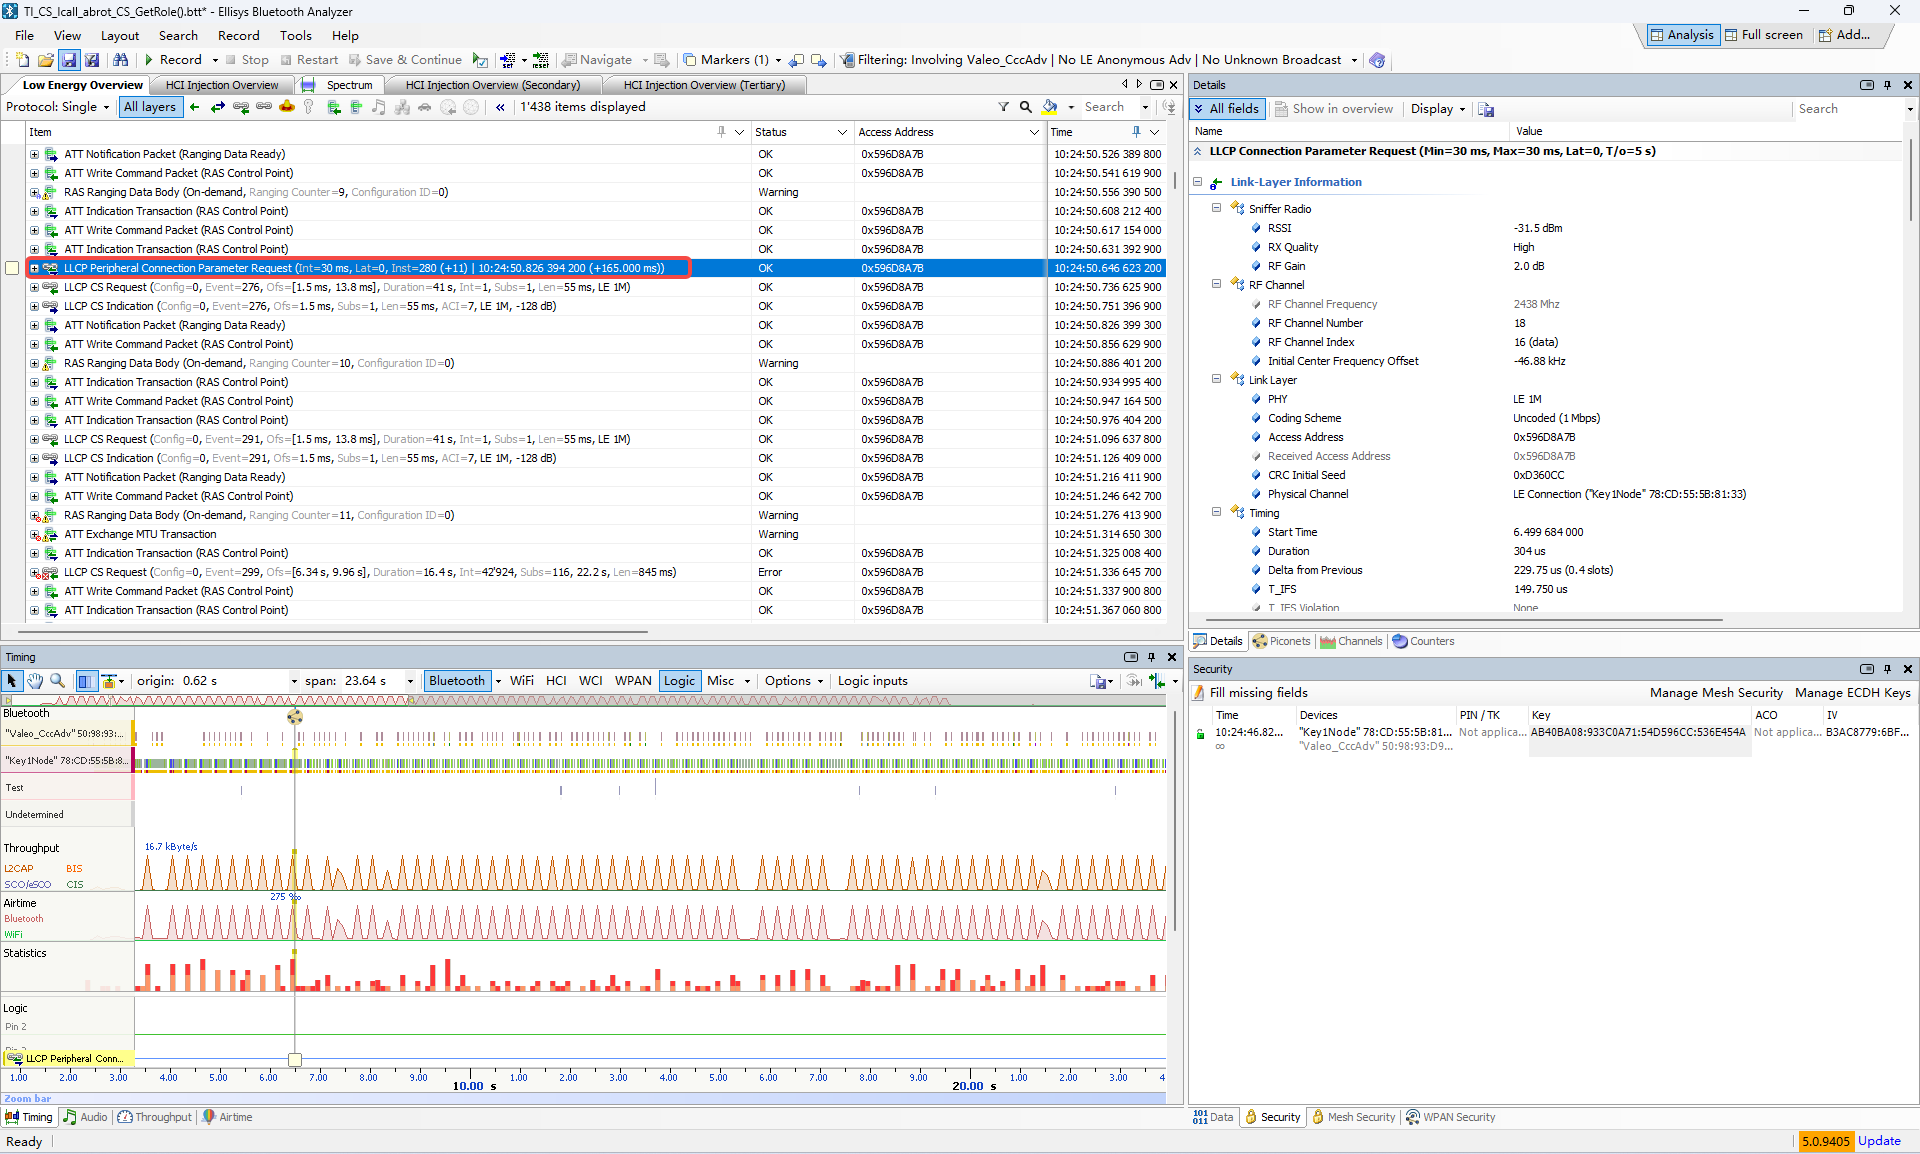
Task: Open a capture file with the folder icon
Action: tap(45, 60)
